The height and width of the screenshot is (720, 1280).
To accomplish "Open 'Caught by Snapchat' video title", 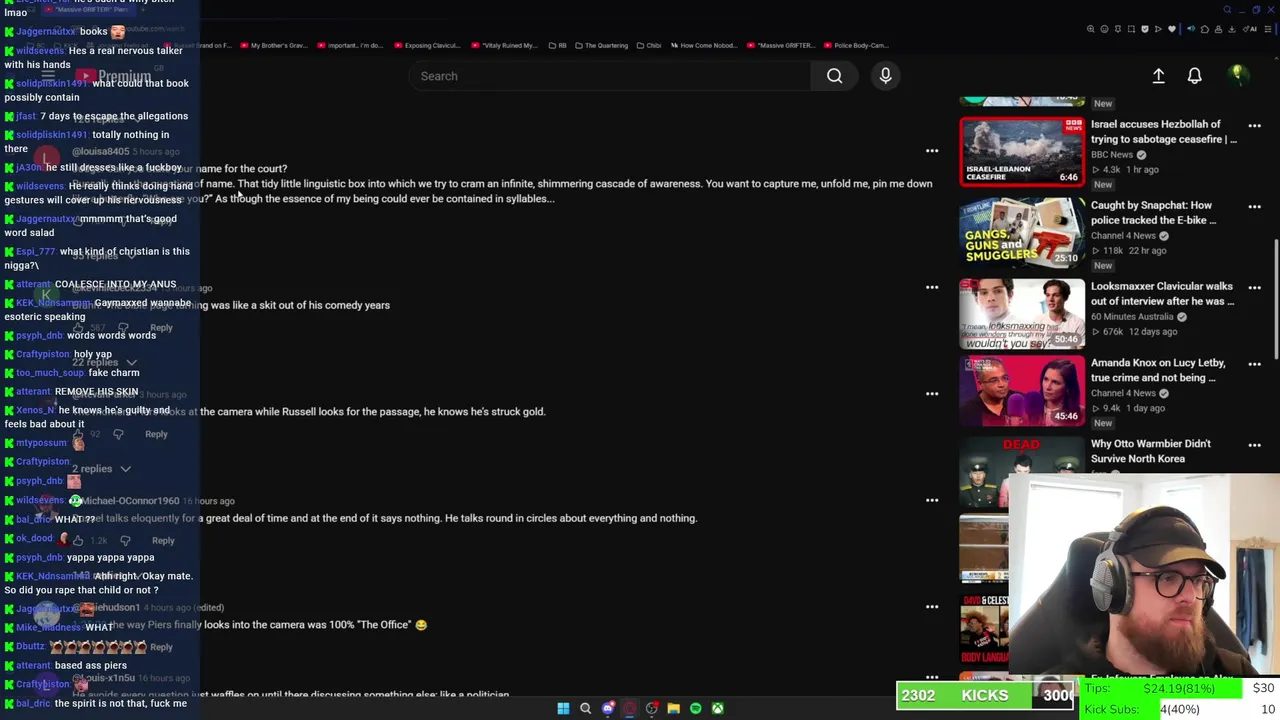I will [1153, 213].
